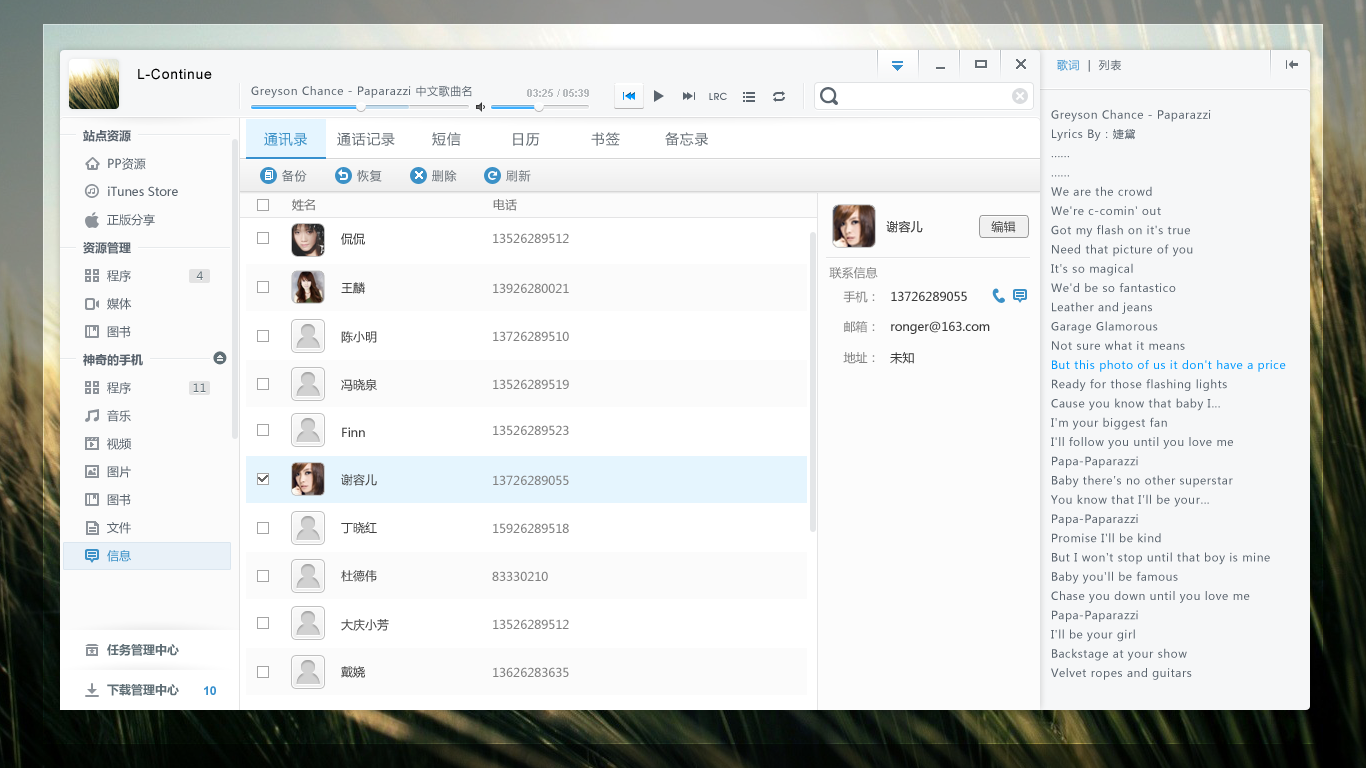Click the song progress slider
This screenshot has height=768, width=1366.
(x=360, y=106)
